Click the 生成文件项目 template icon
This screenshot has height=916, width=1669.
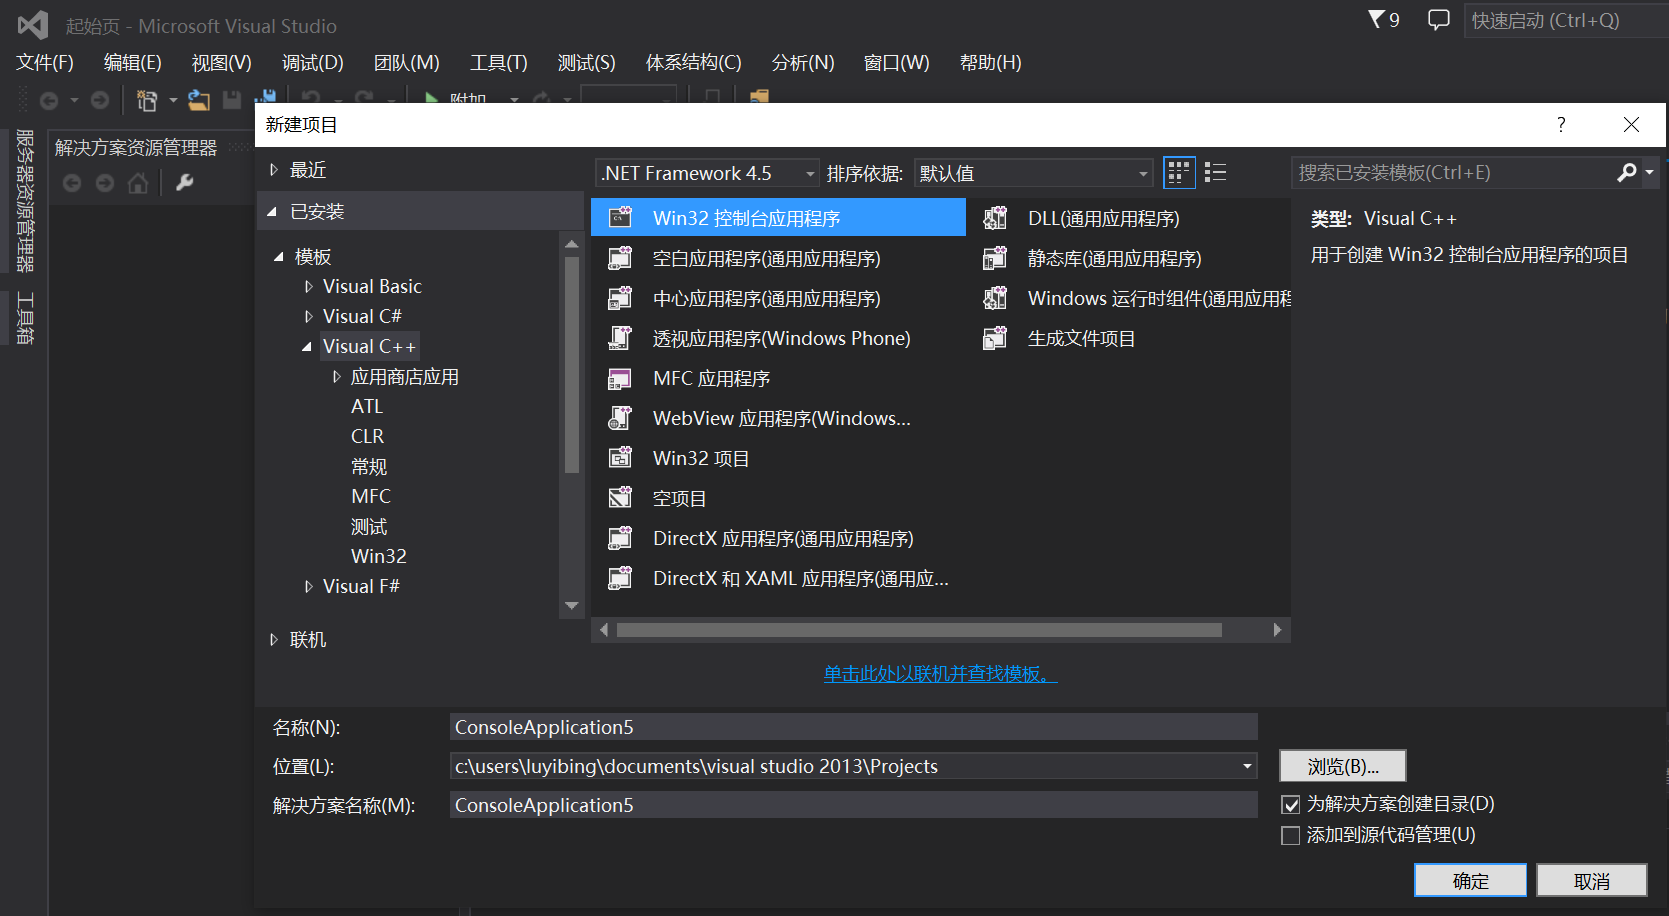[x=995, y=338]
